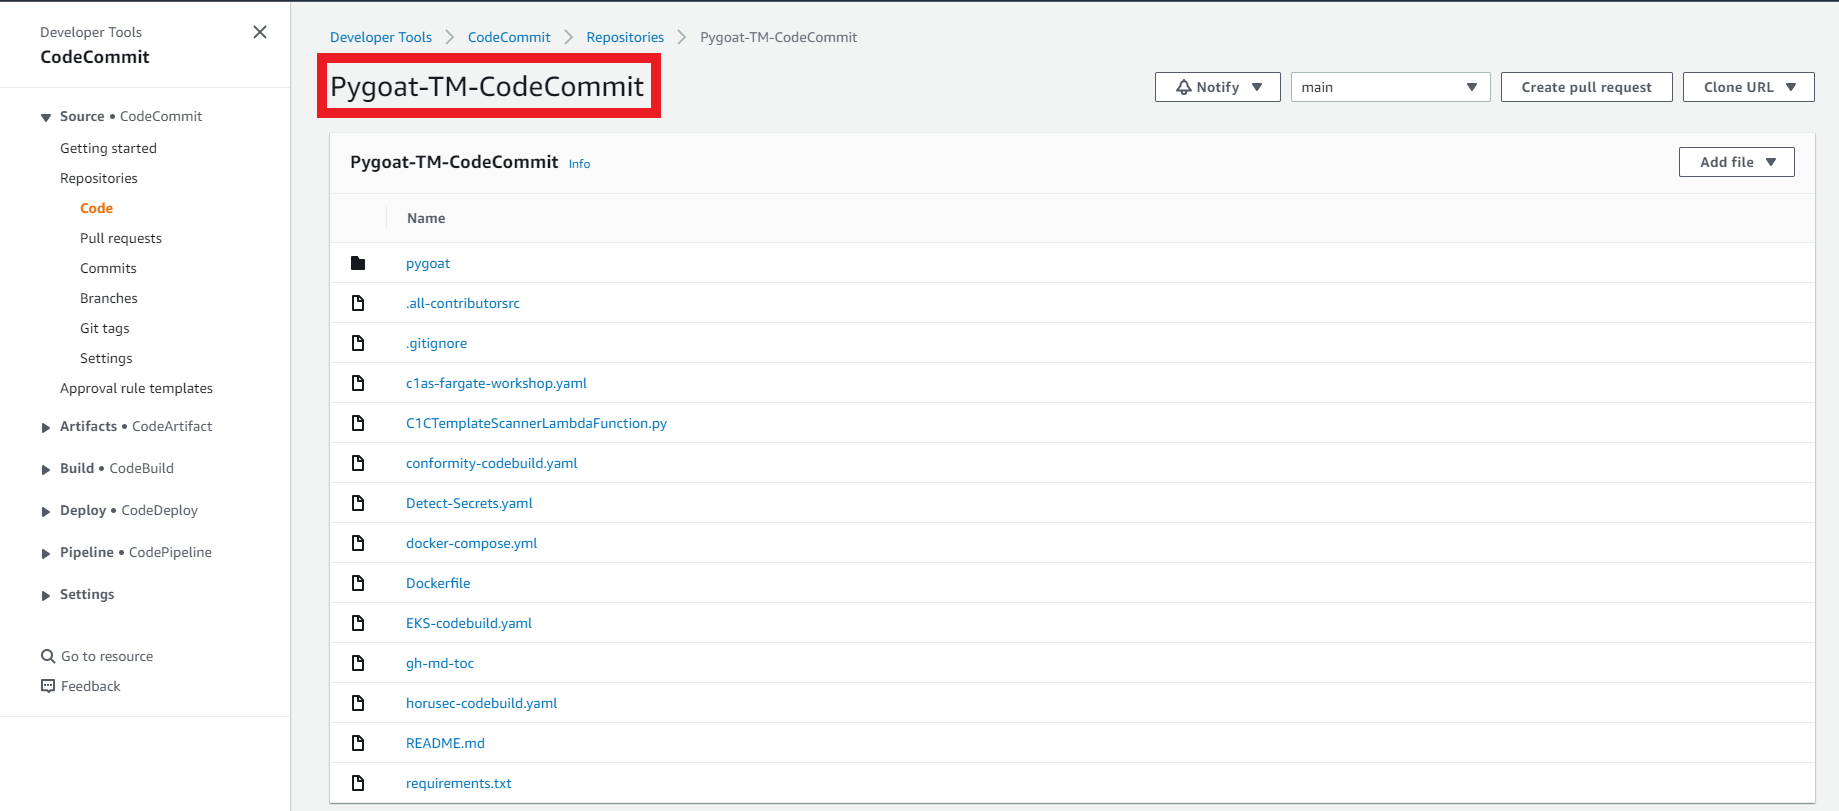Open EKS-codebuild.yaml file link
The image size is (1839, 811).
469,623
